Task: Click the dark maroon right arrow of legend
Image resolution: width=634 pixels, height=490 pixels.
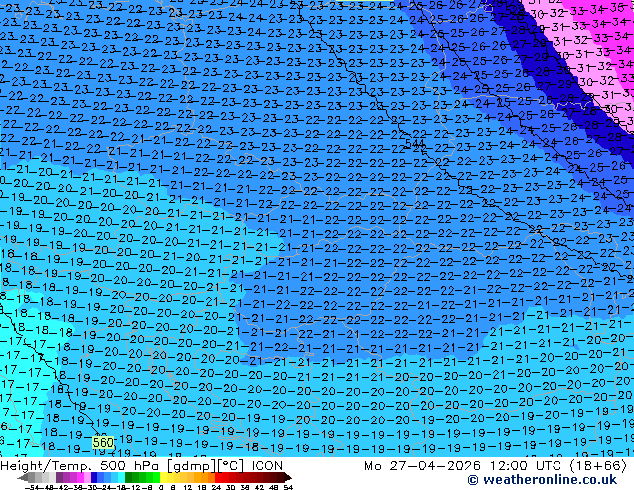Action: [288, 477]
